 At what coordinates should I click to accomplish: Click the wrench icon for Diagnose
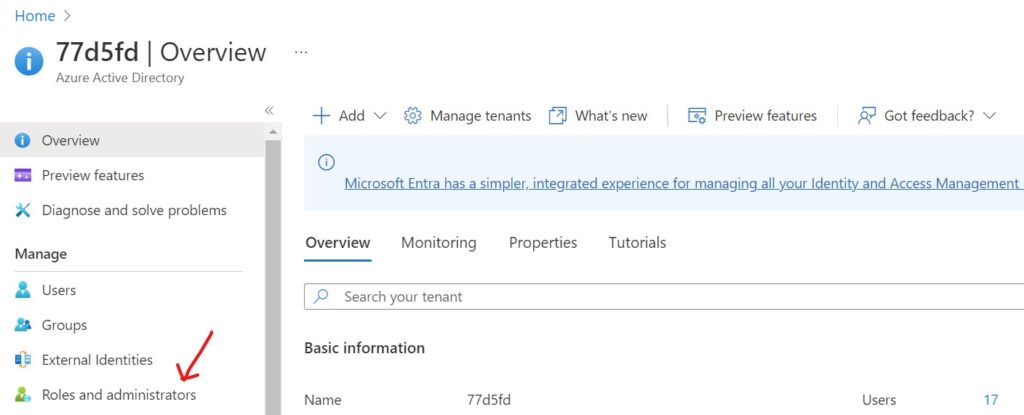[23, 210]
